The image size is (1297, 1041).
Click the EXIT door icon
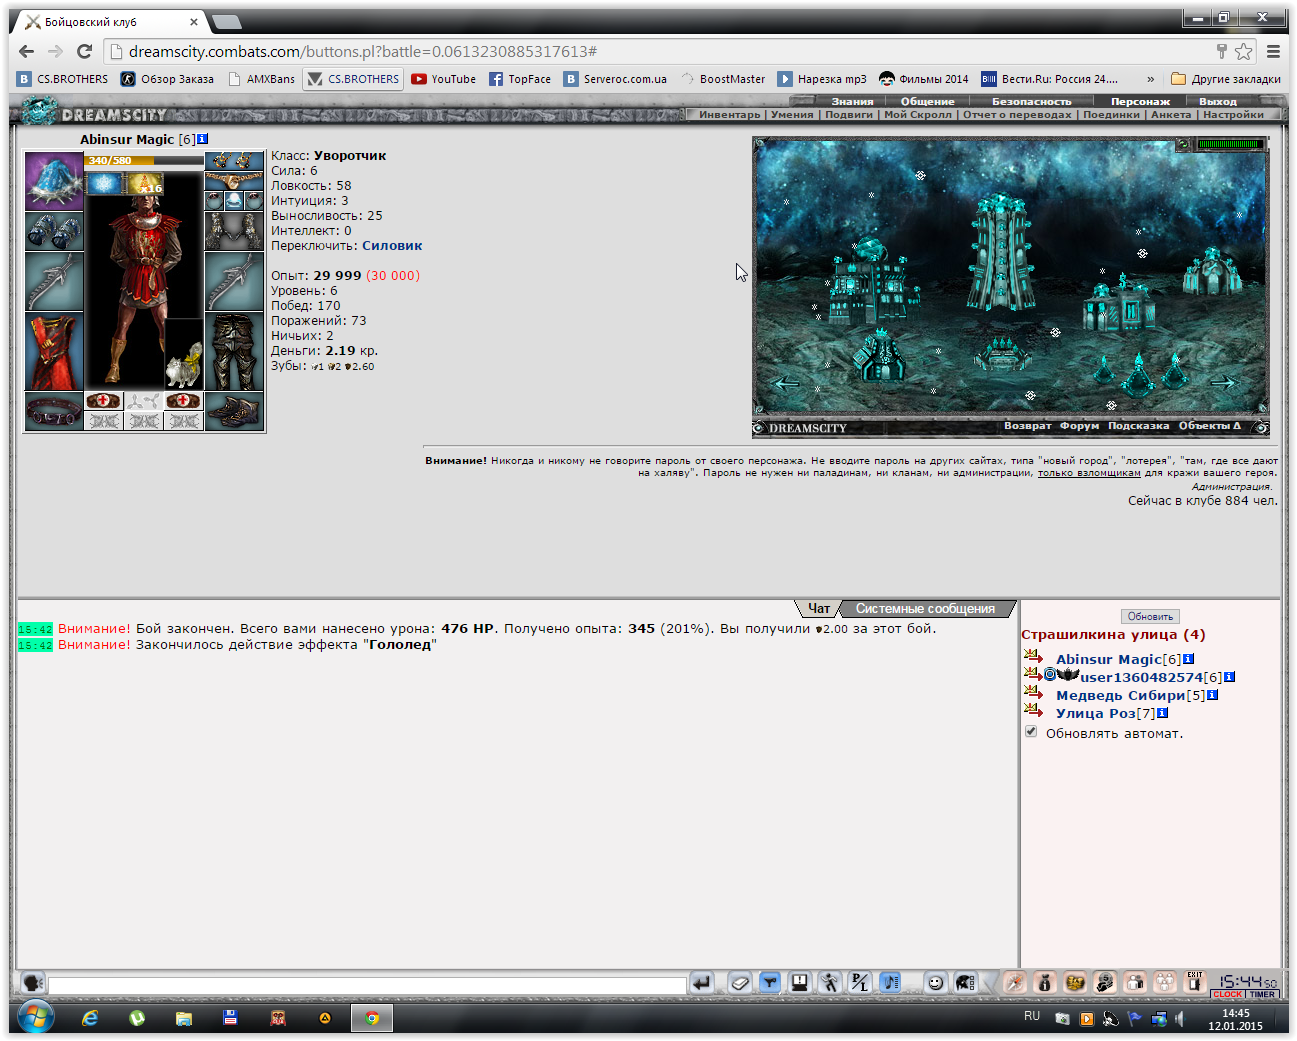pyautogui.click(x=1195, y=982)
